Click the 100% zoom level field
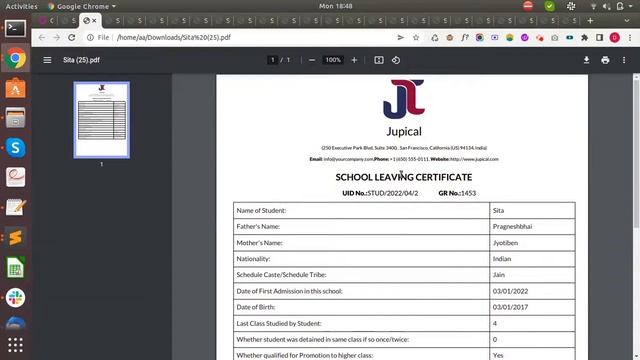The height and width of the screenshot is (360, 640). (x=333, y=60)
